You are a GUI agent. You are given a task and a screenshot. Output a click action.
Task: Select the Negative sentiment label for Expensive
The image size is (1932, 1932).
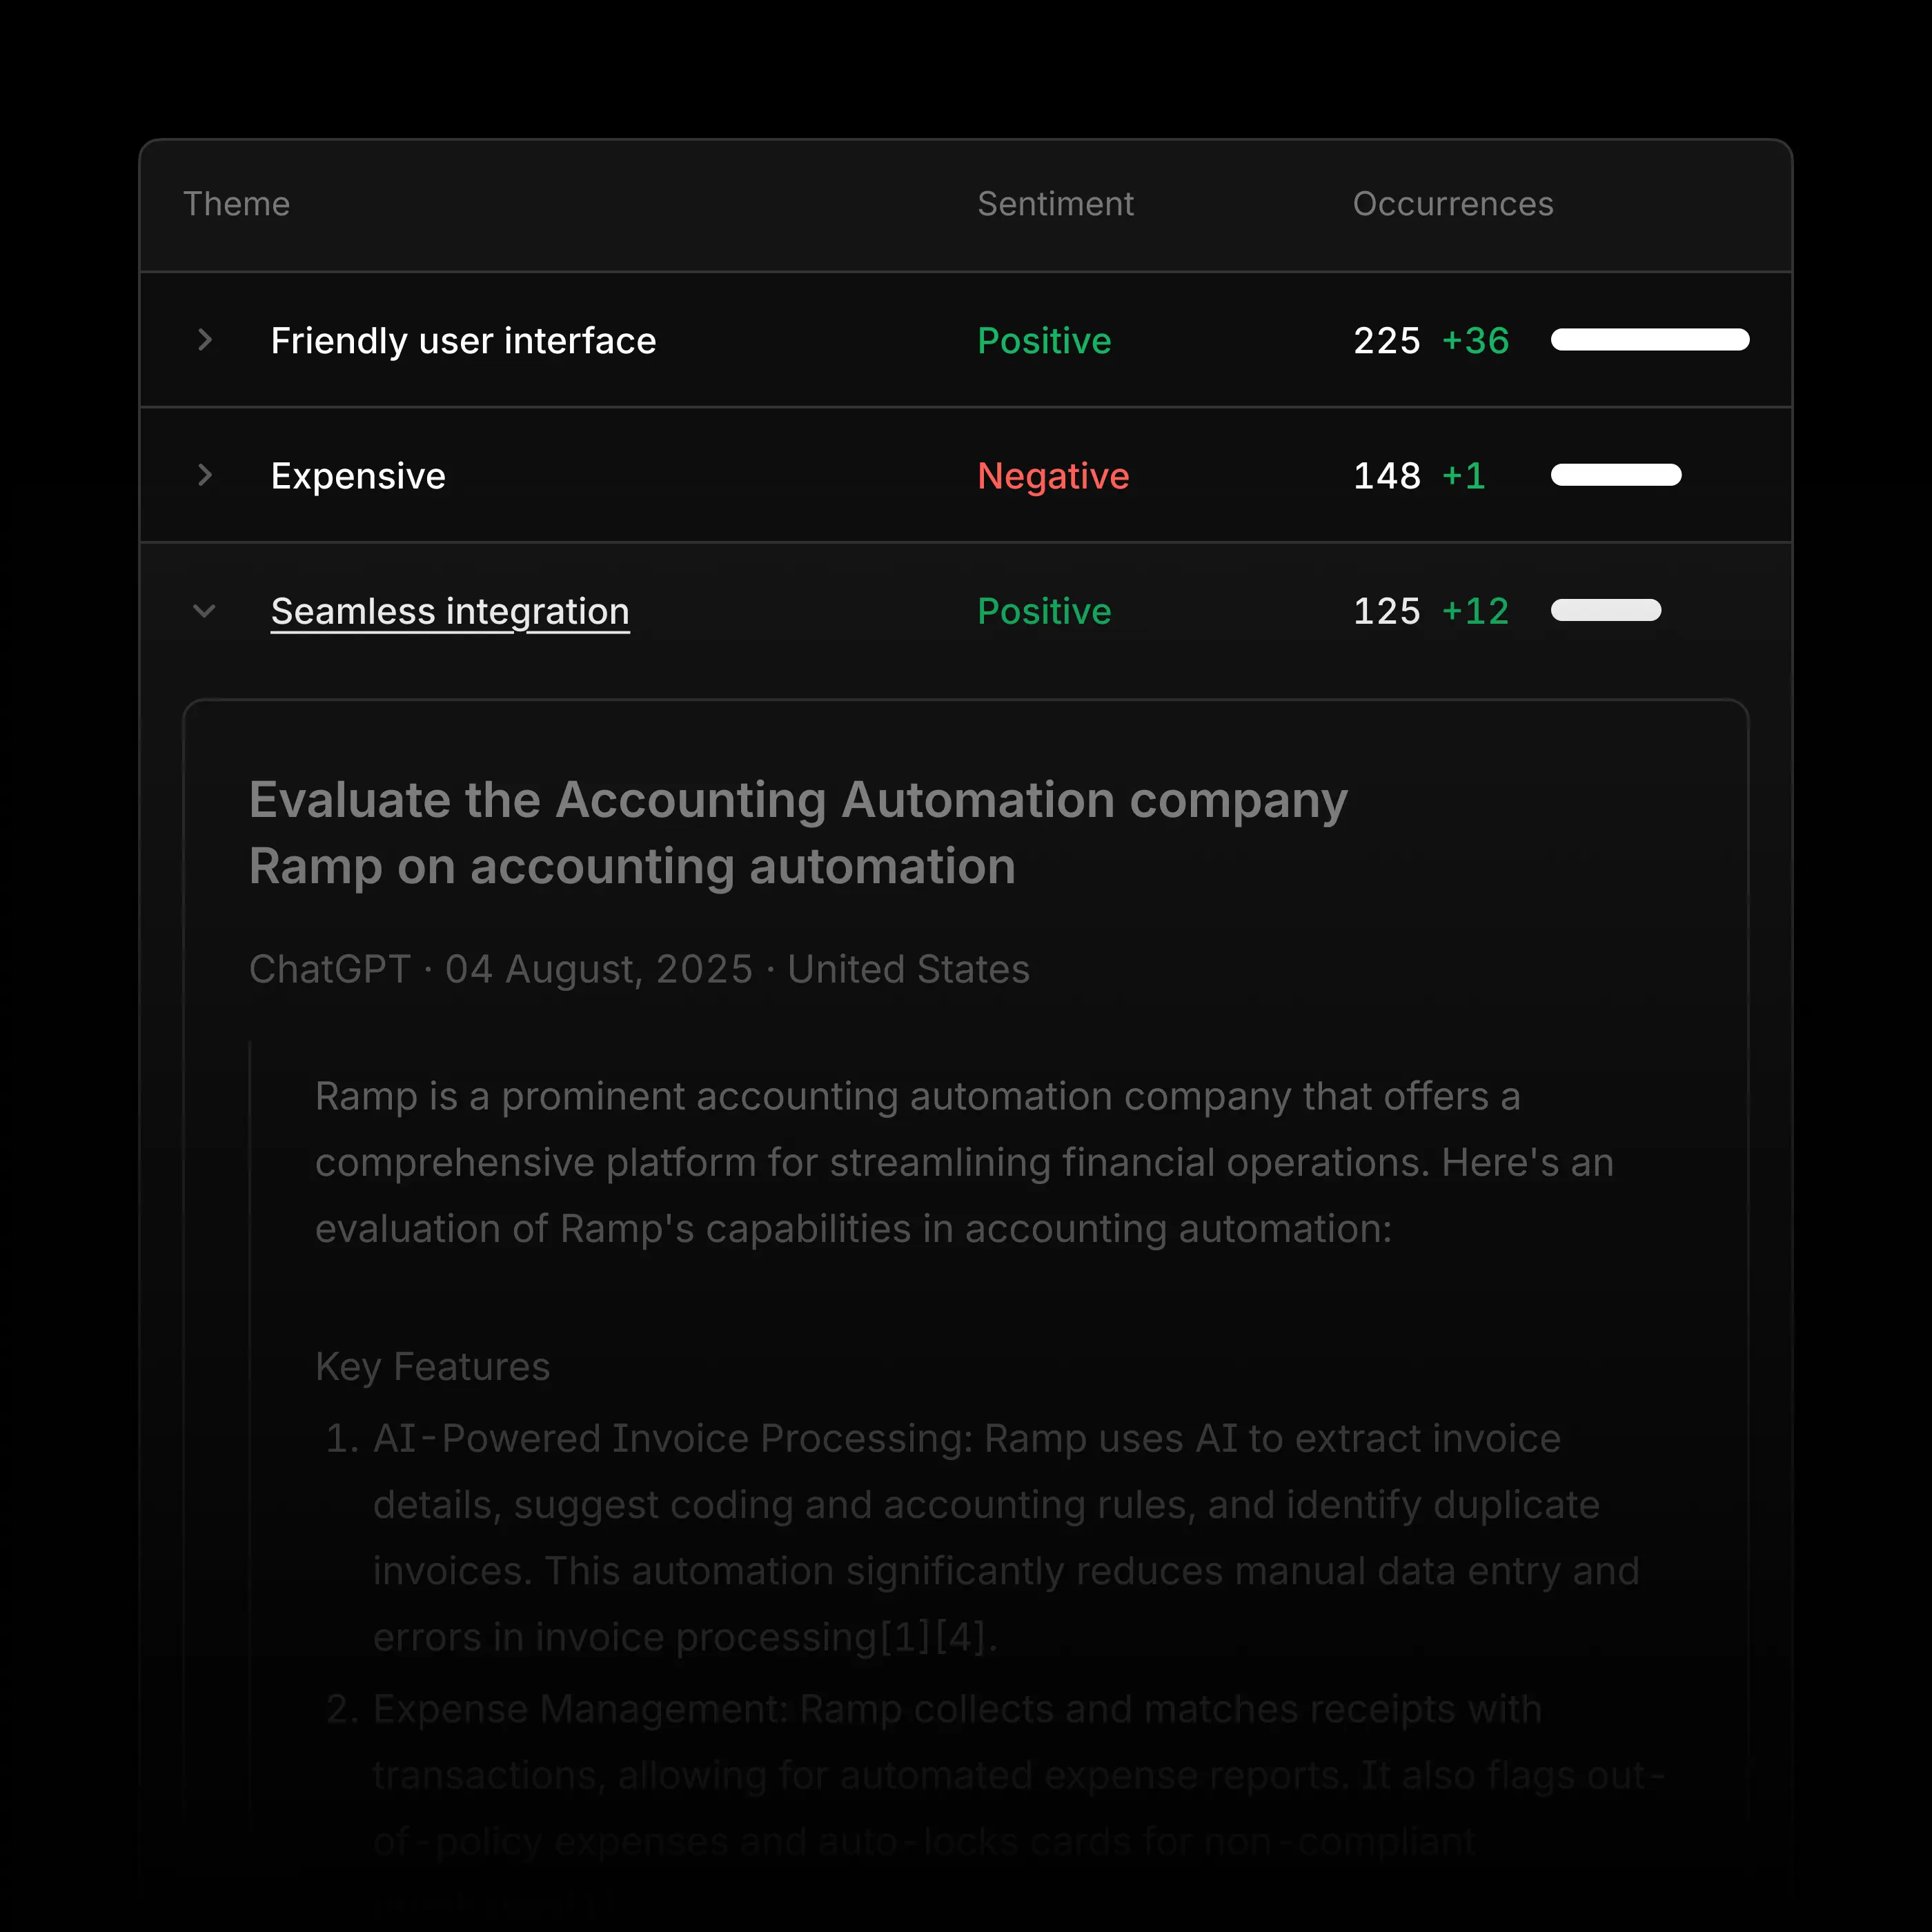[x=1053, y=476]
